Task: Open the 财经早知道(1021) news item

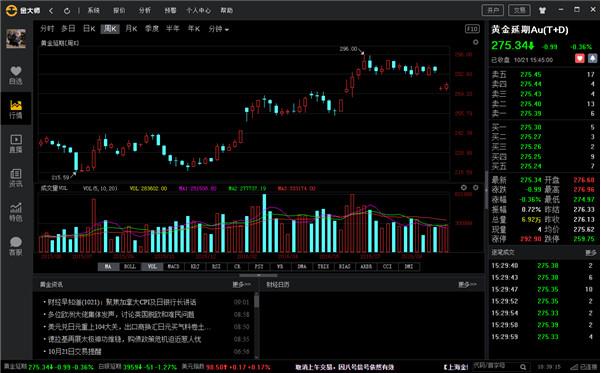Action: coord(122,302)
